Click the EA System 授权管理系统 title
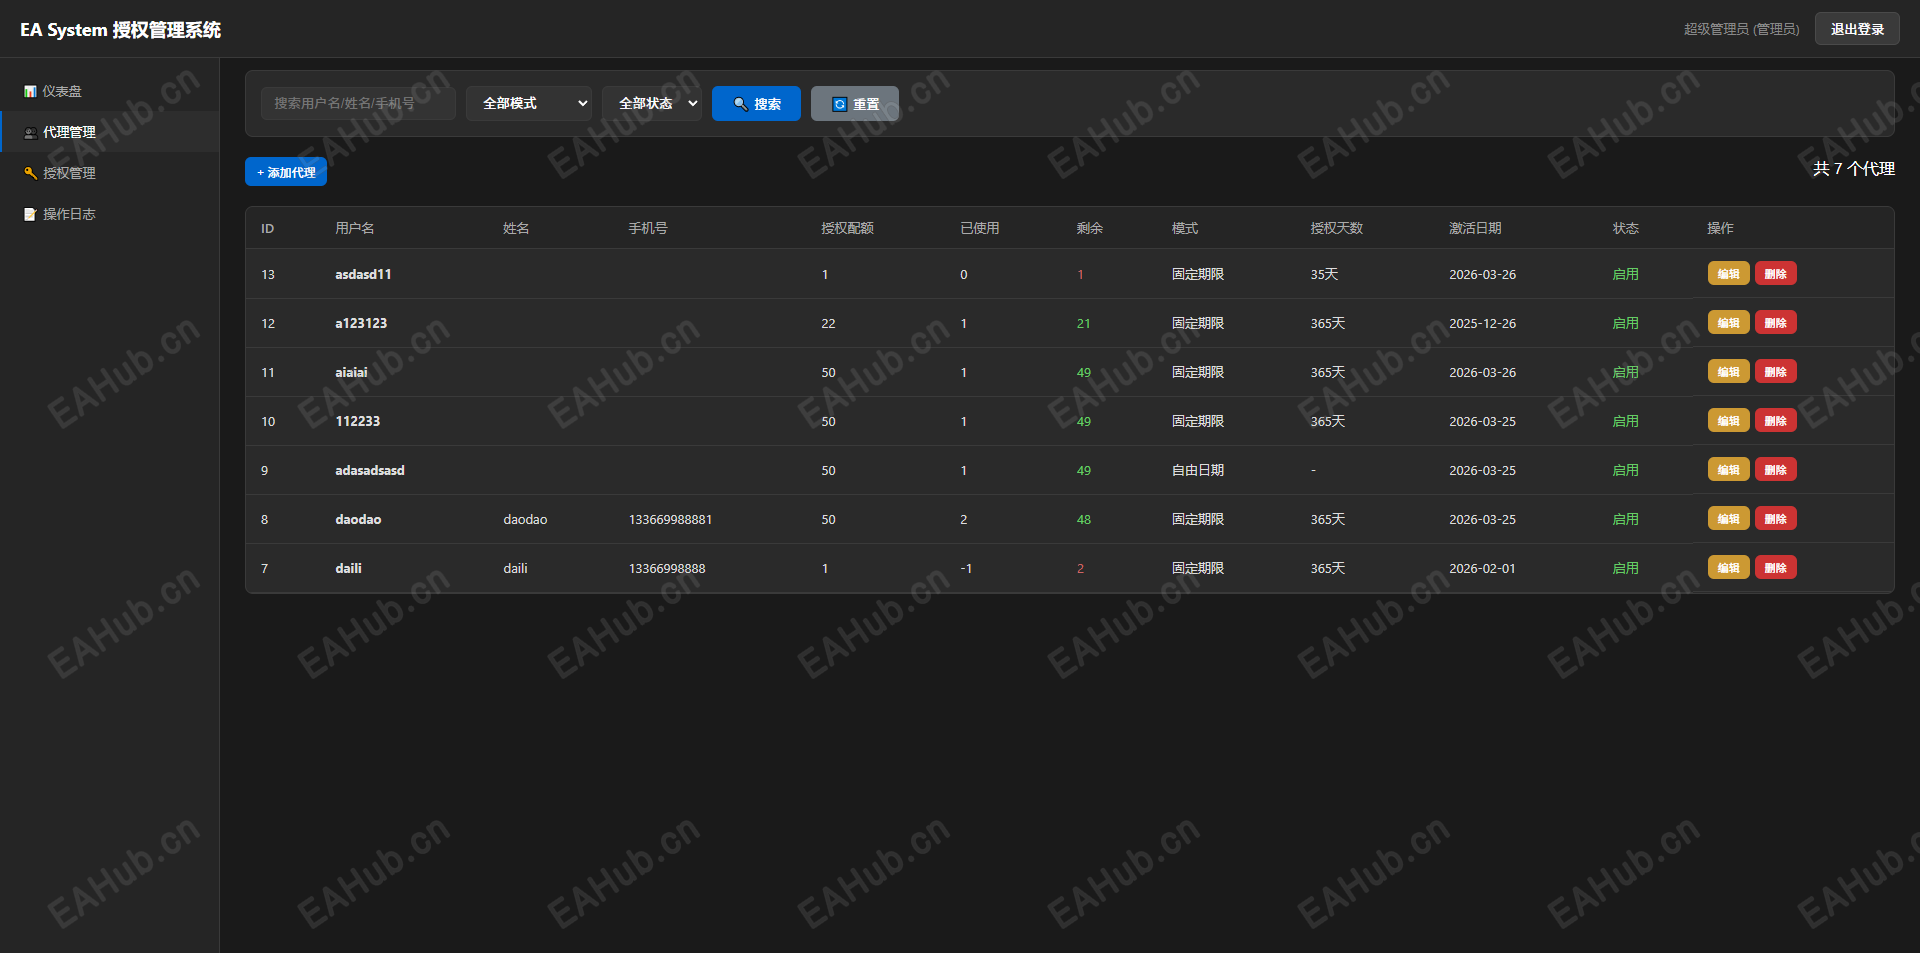This screenshot has width=1920, height=953. [x=120, y=30]
